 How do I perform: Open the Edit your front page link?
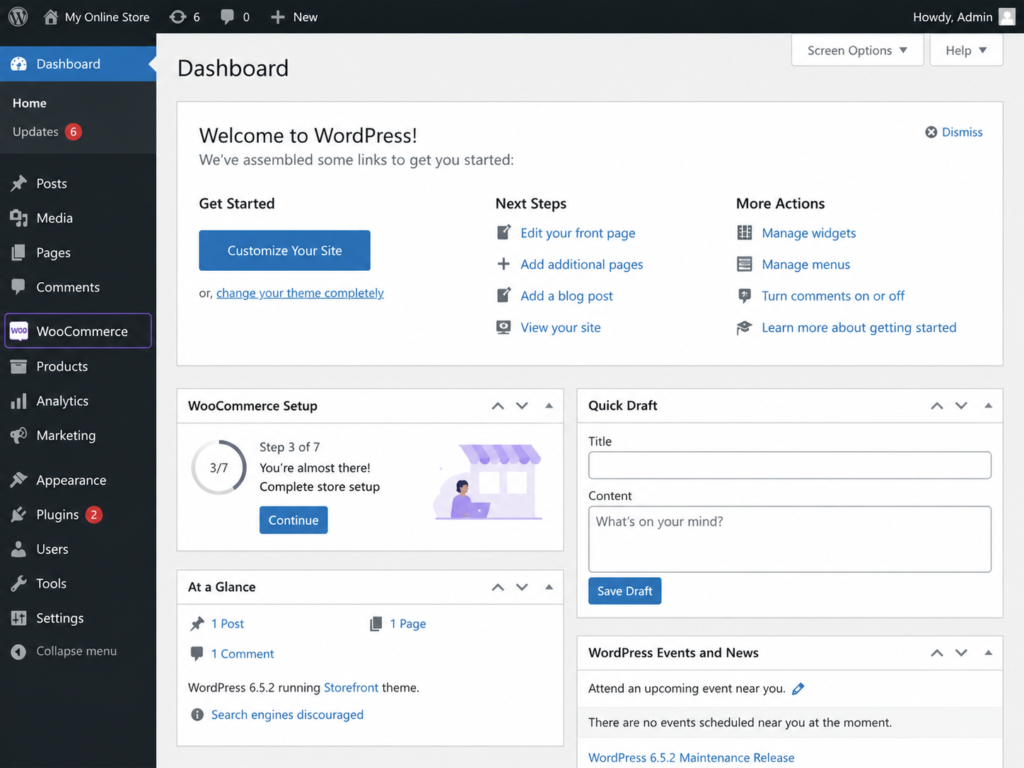pos(577,233)
